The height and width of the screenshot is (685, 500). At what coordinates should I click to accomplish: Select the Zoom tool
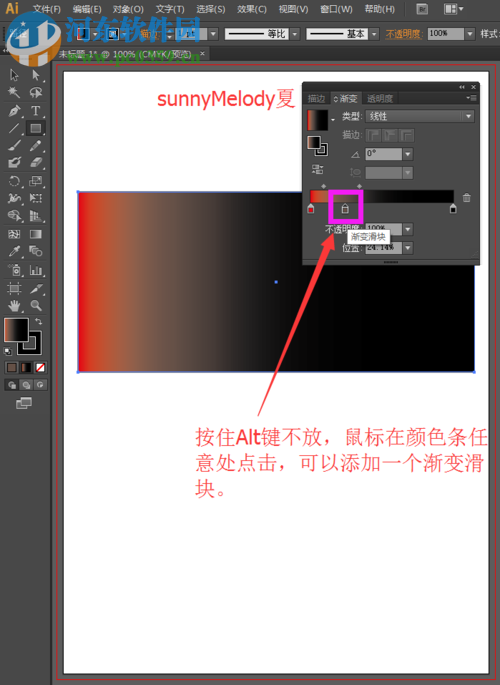[36, 306]
